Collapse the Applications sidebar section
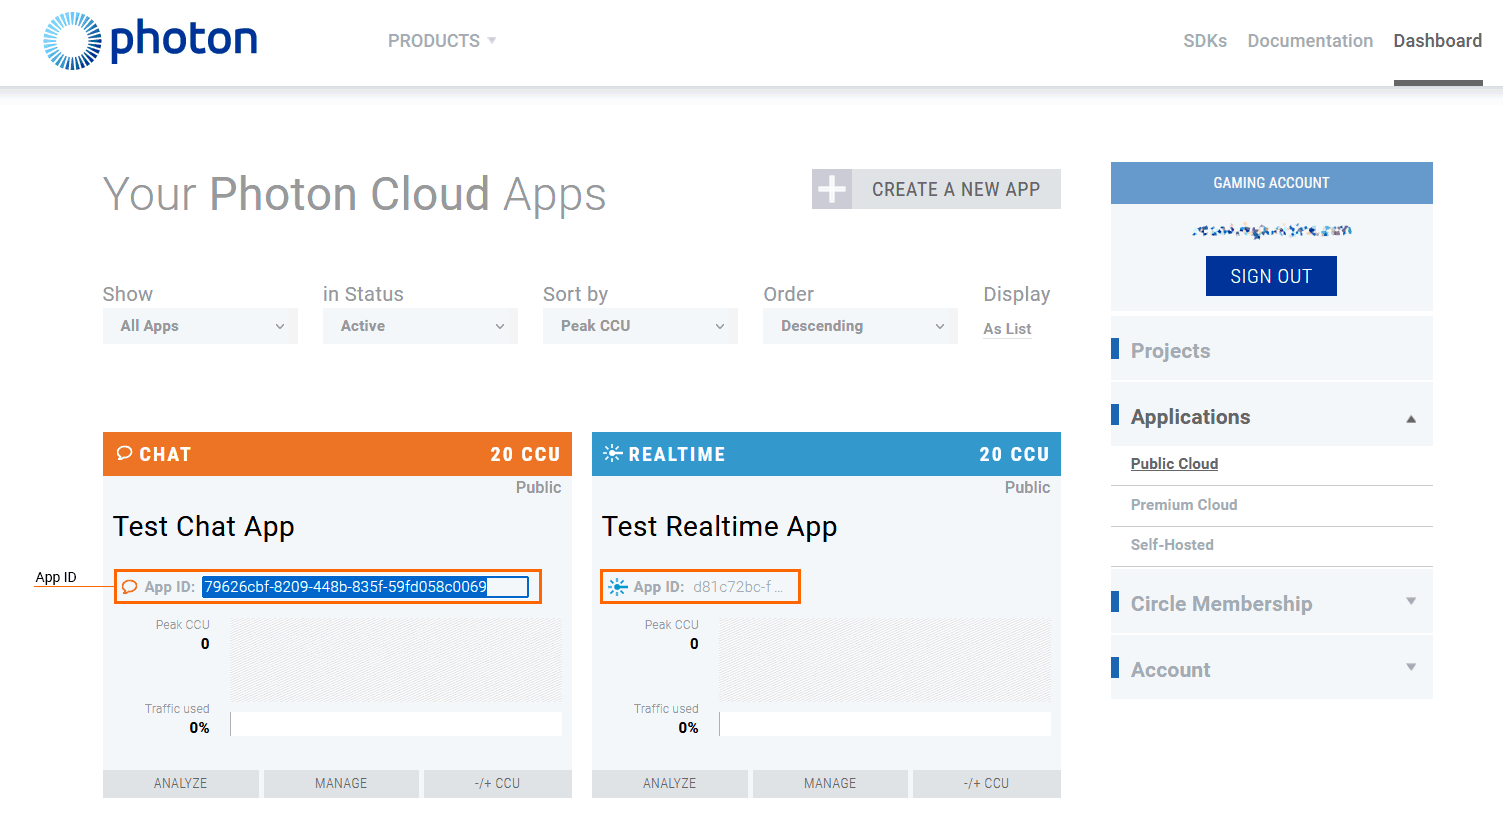1503x836 pixels. click(1410, 418)
